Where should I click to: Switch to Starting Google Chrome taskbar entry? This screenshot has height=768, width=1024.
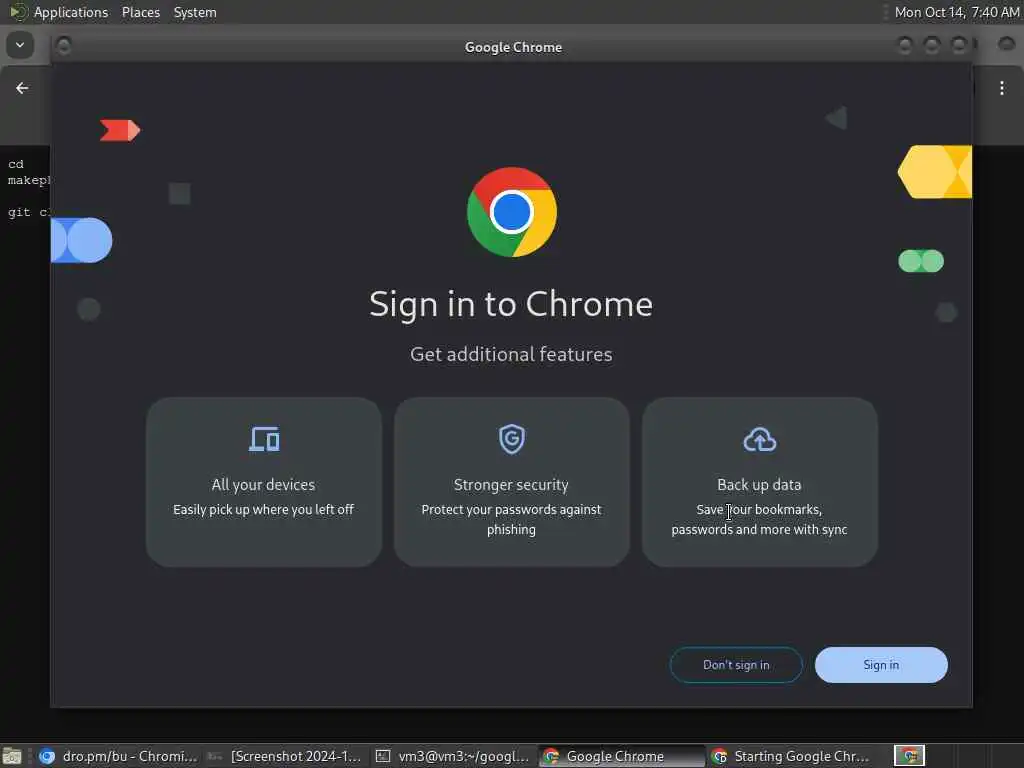point(789,756)
